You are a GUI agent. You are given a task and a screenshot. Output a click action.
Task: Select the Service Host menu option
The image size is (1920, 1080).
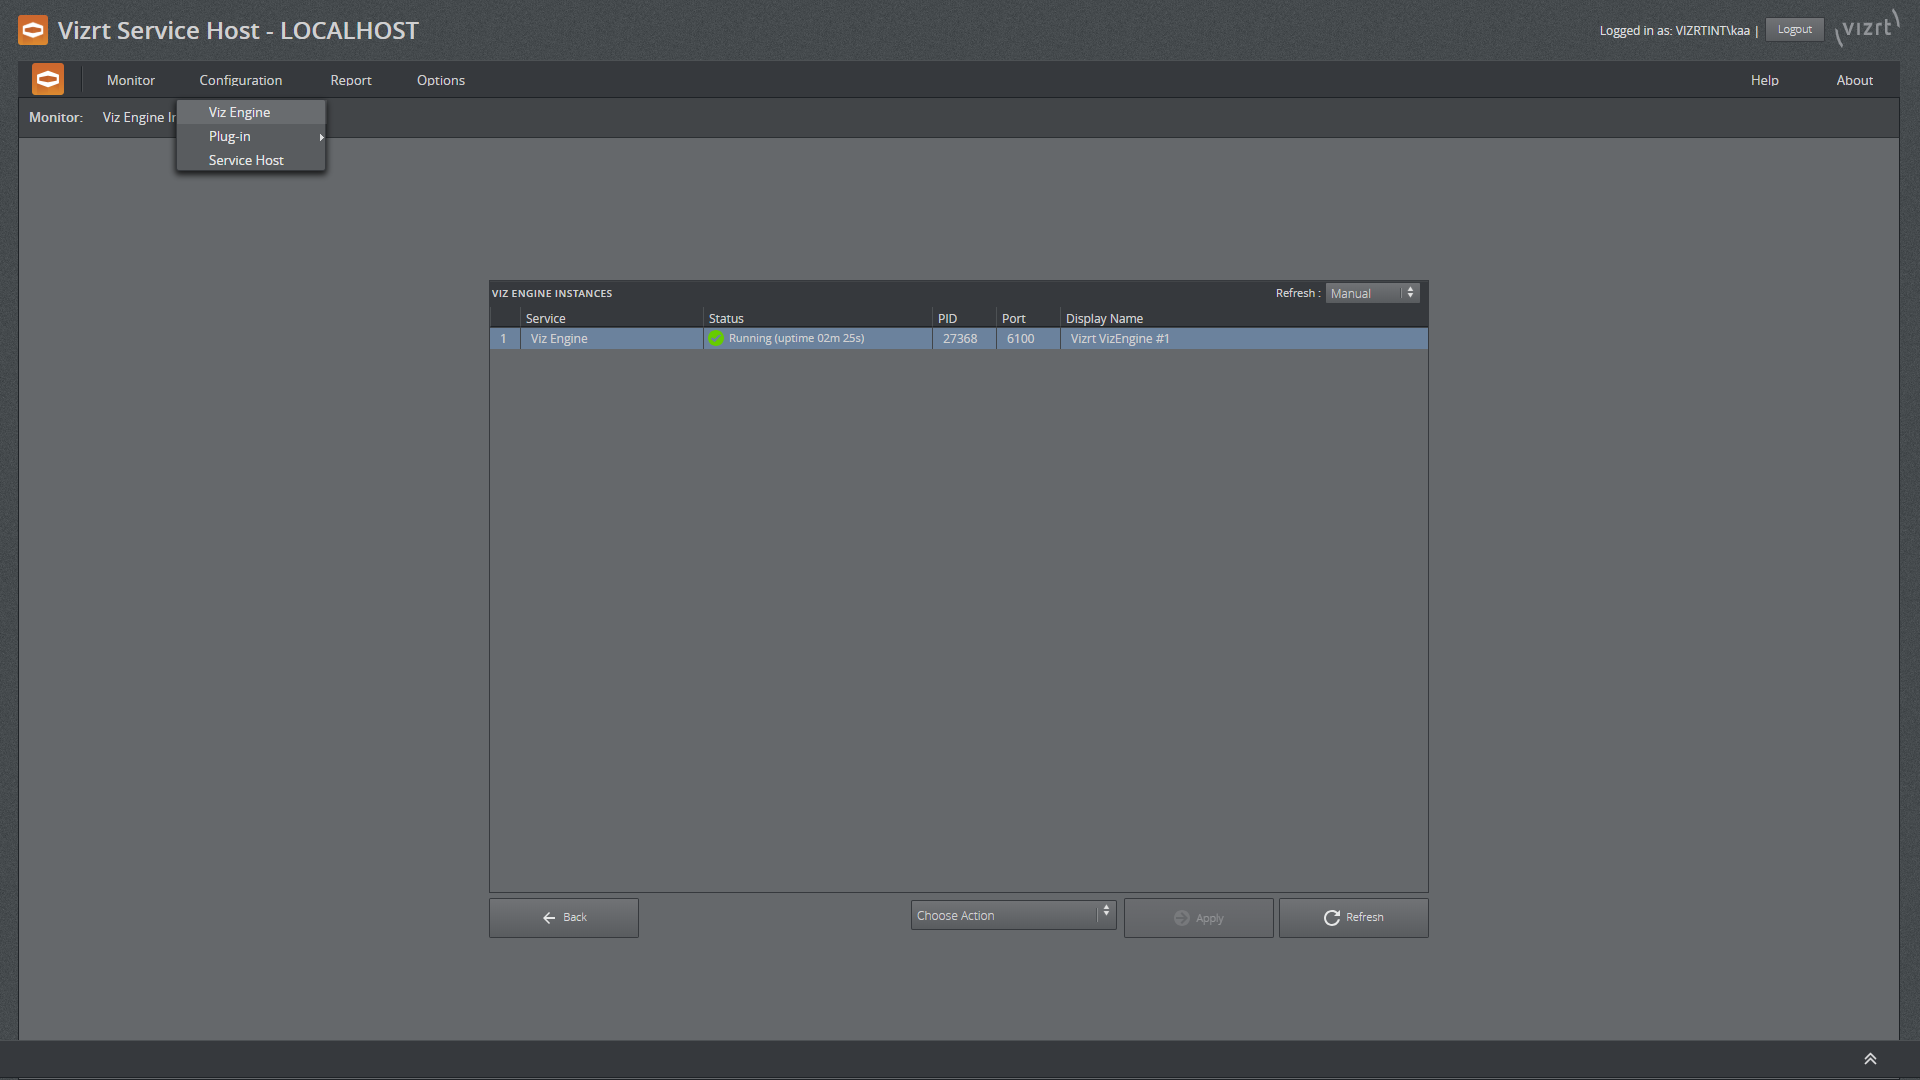245,160
